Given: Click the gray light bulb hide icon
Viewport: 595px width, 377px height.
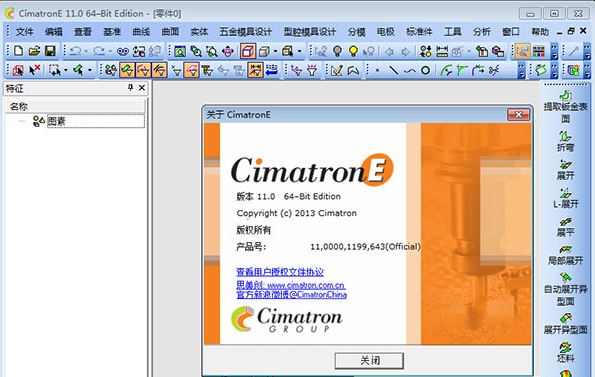Looking at the screenshot, I should pyautogui.click(x=337, y=51).
